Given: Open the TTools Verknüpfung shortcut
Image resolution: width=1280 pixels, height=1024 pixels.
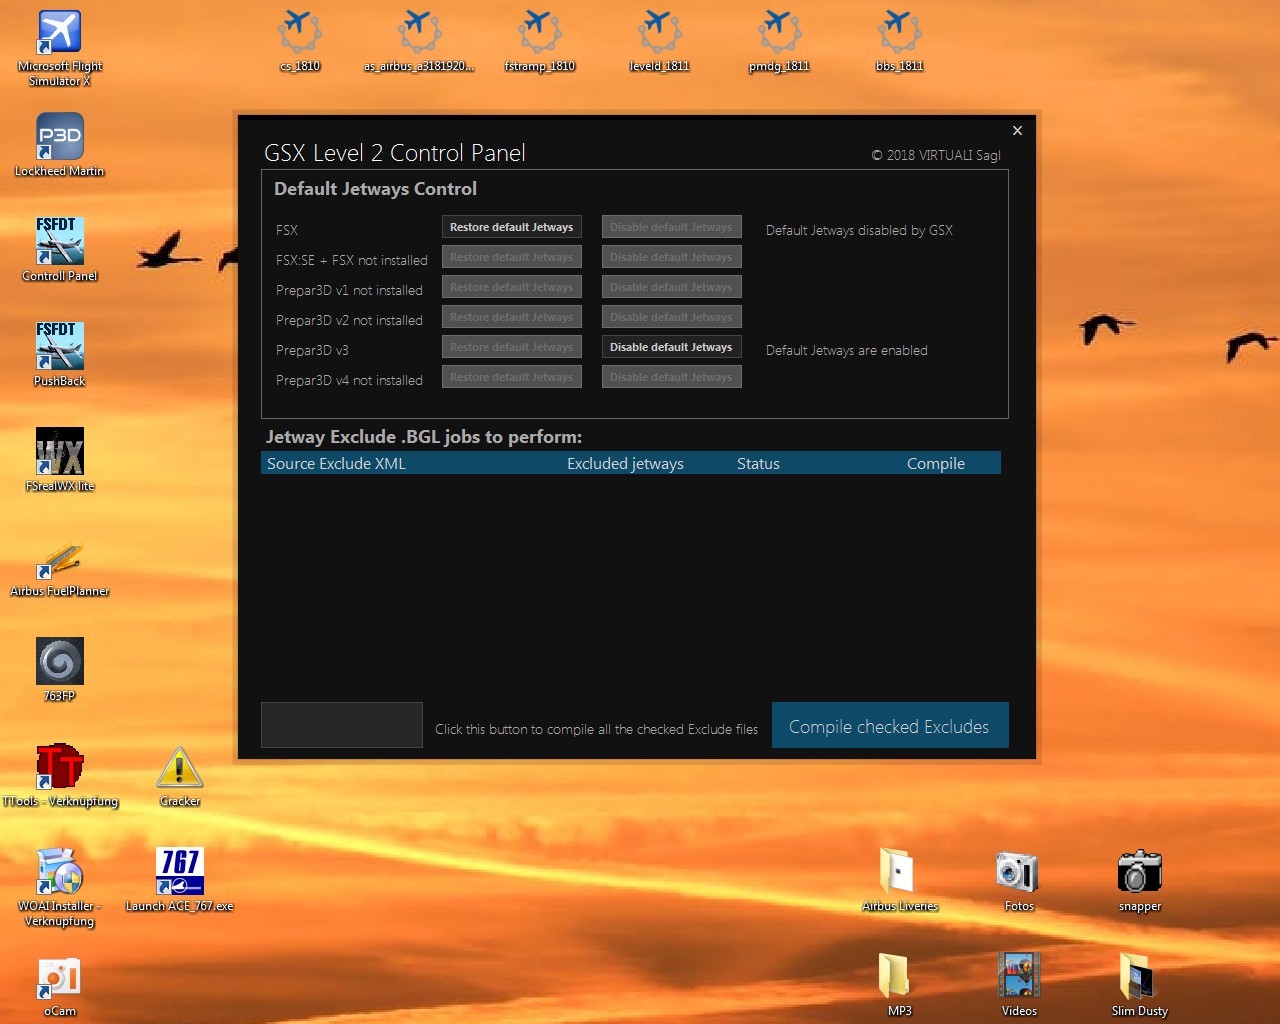Looking at the screenshot, I should point(59,768).
